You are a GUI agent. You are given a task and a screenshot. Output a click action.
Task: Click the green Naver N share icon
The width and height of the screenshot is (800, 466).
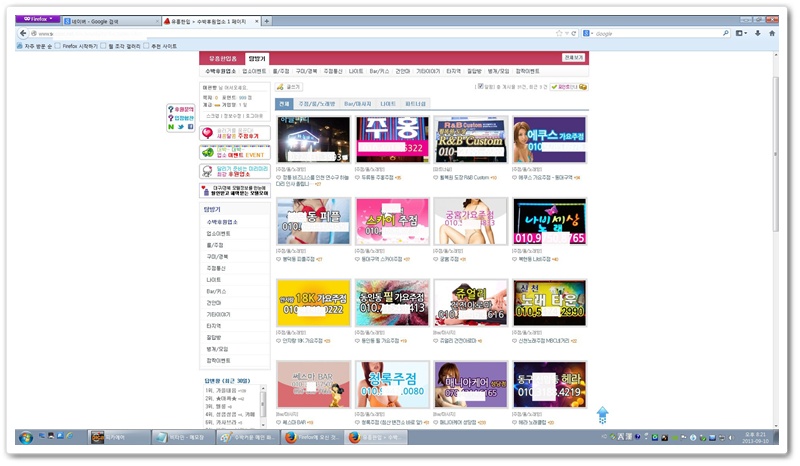click(171, 127)
